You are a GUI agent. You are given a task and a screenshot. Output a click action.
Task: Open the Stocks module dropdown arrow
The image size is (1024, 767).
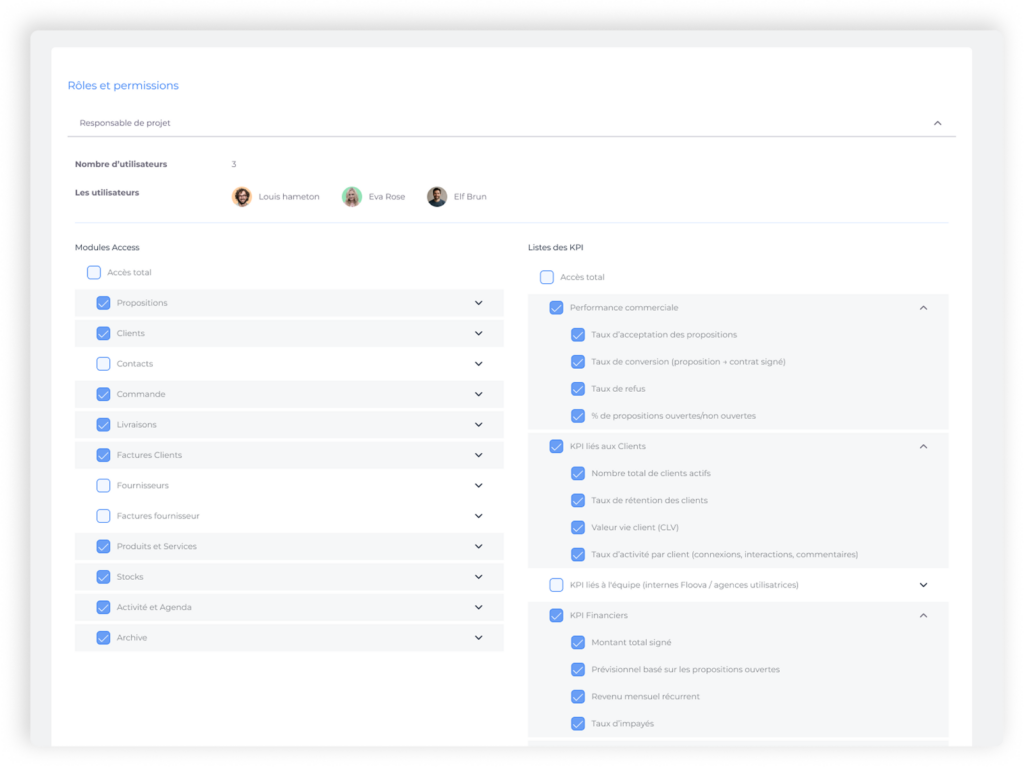tap(478, 577)
